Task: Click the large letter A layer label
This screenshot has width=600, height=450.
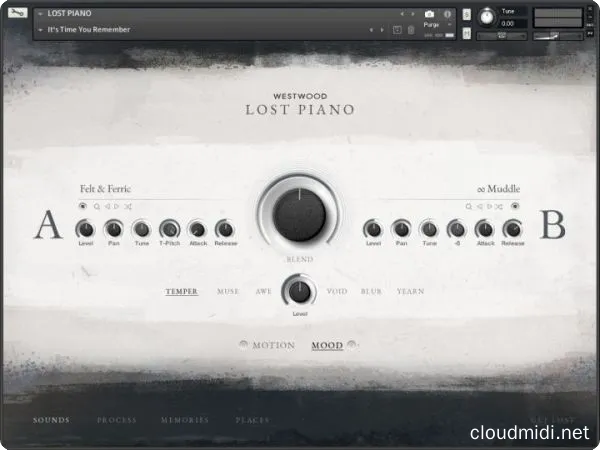Action: (x=49, y=224)
